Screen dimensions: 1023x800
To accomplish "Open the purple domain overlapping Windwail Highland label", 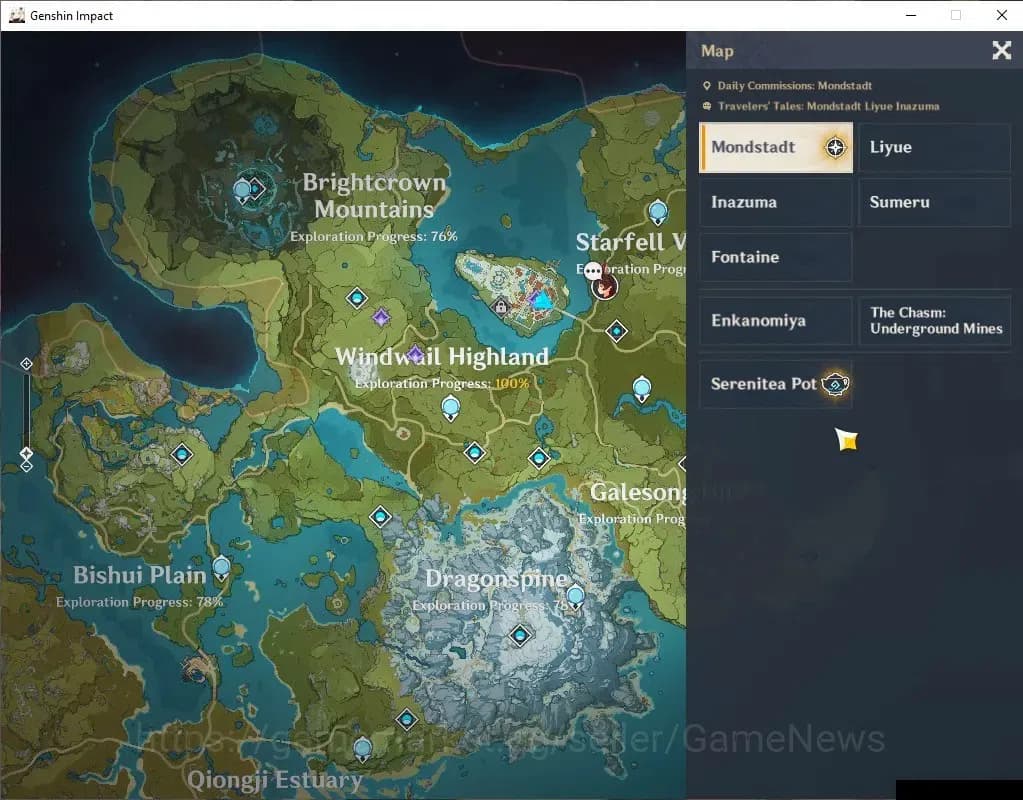I will [x=416, y=355].
